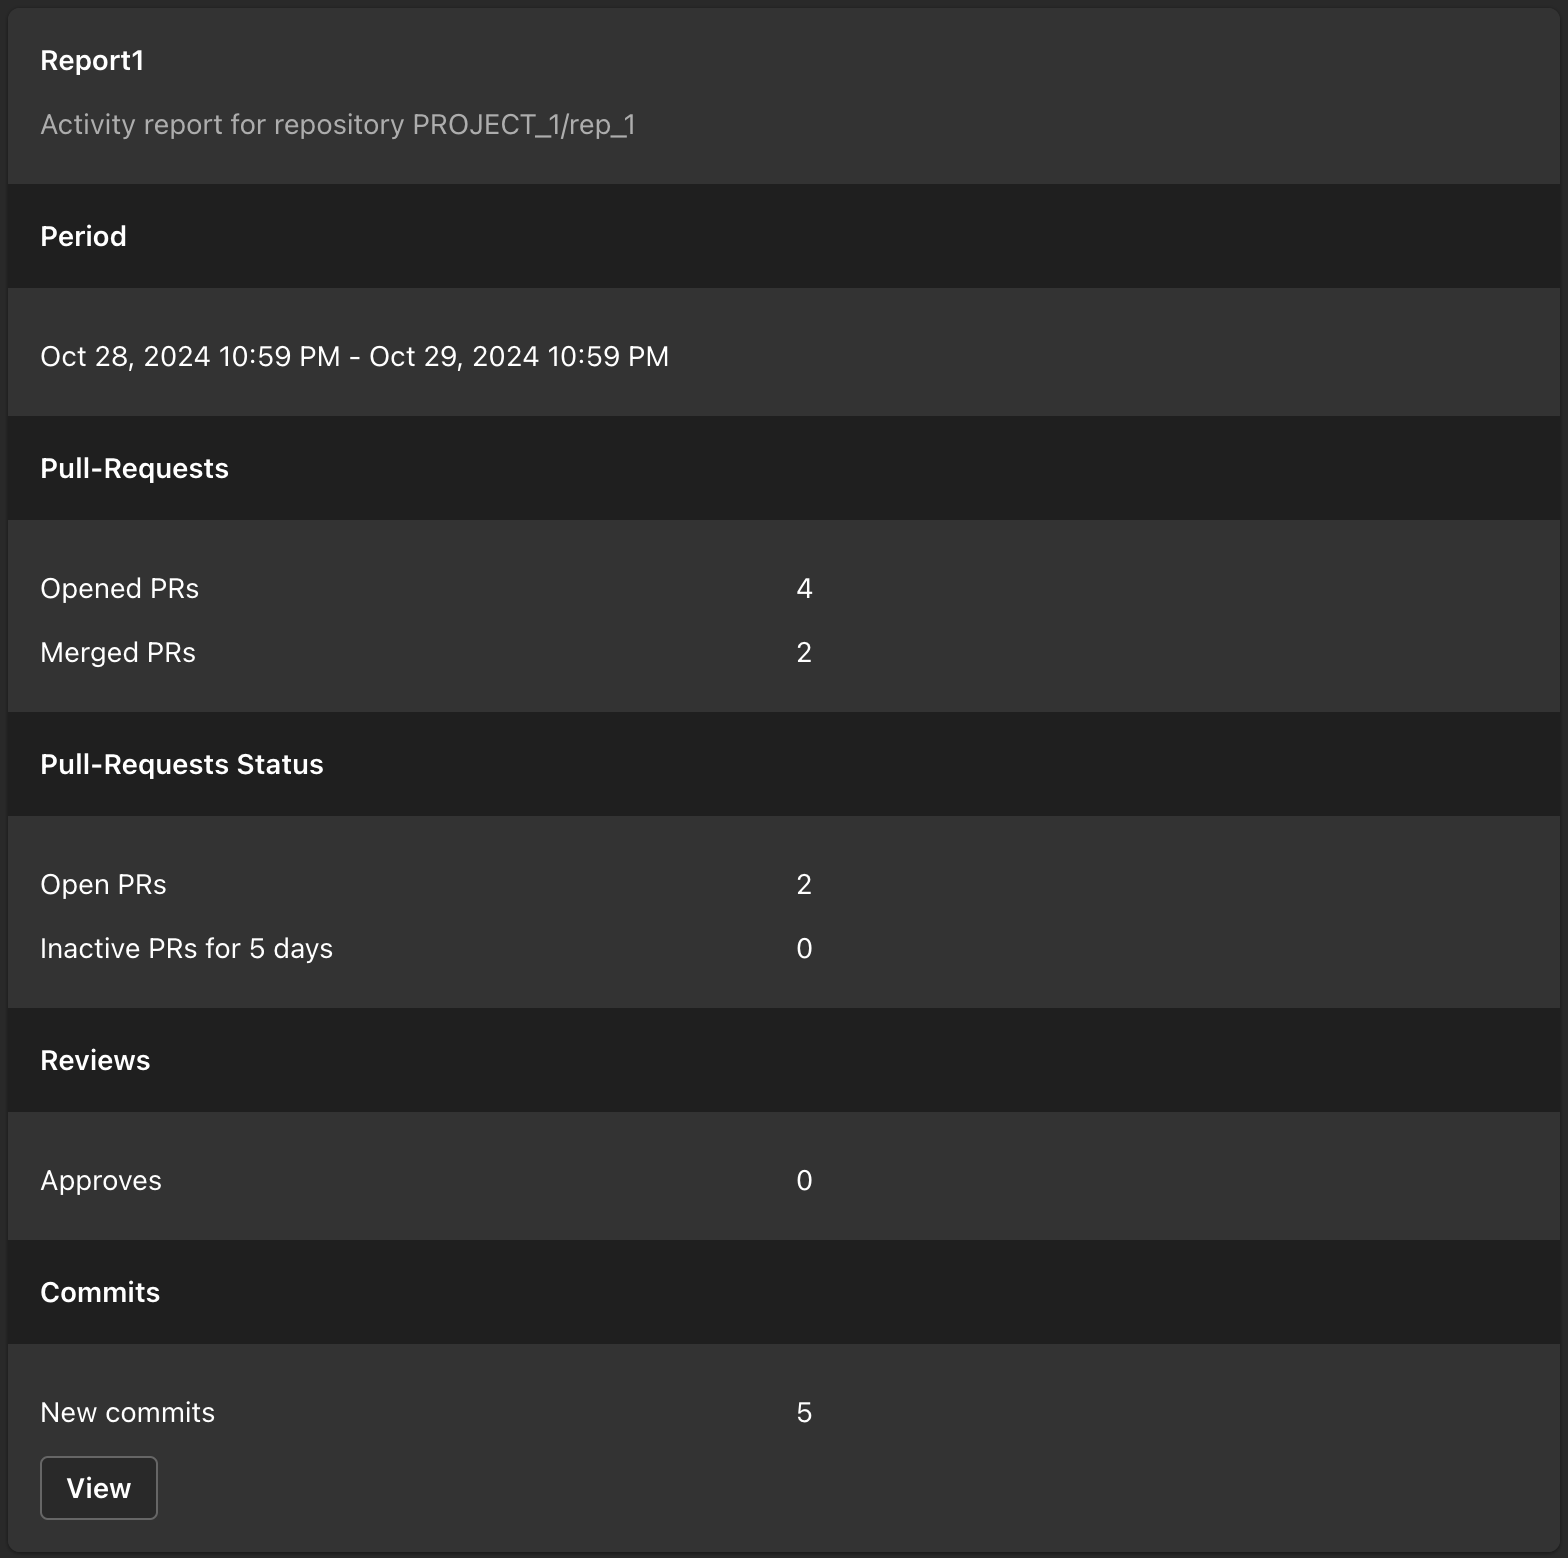Click the Pull-Requests section header
1568x1558 pixels.
coord(134,469)
